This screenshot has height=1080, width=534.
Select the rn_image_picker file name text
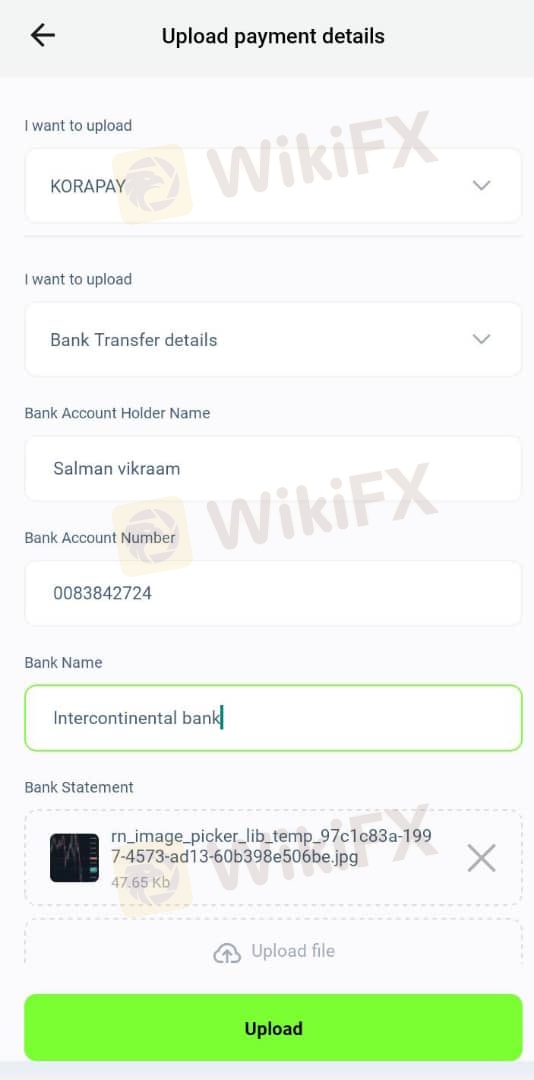click(271, 847)
